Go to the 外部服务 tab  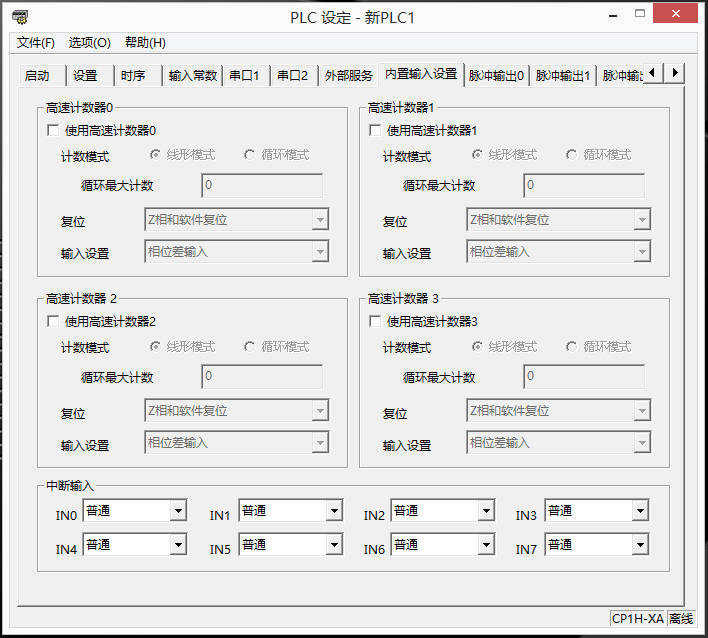pos(349,75)
